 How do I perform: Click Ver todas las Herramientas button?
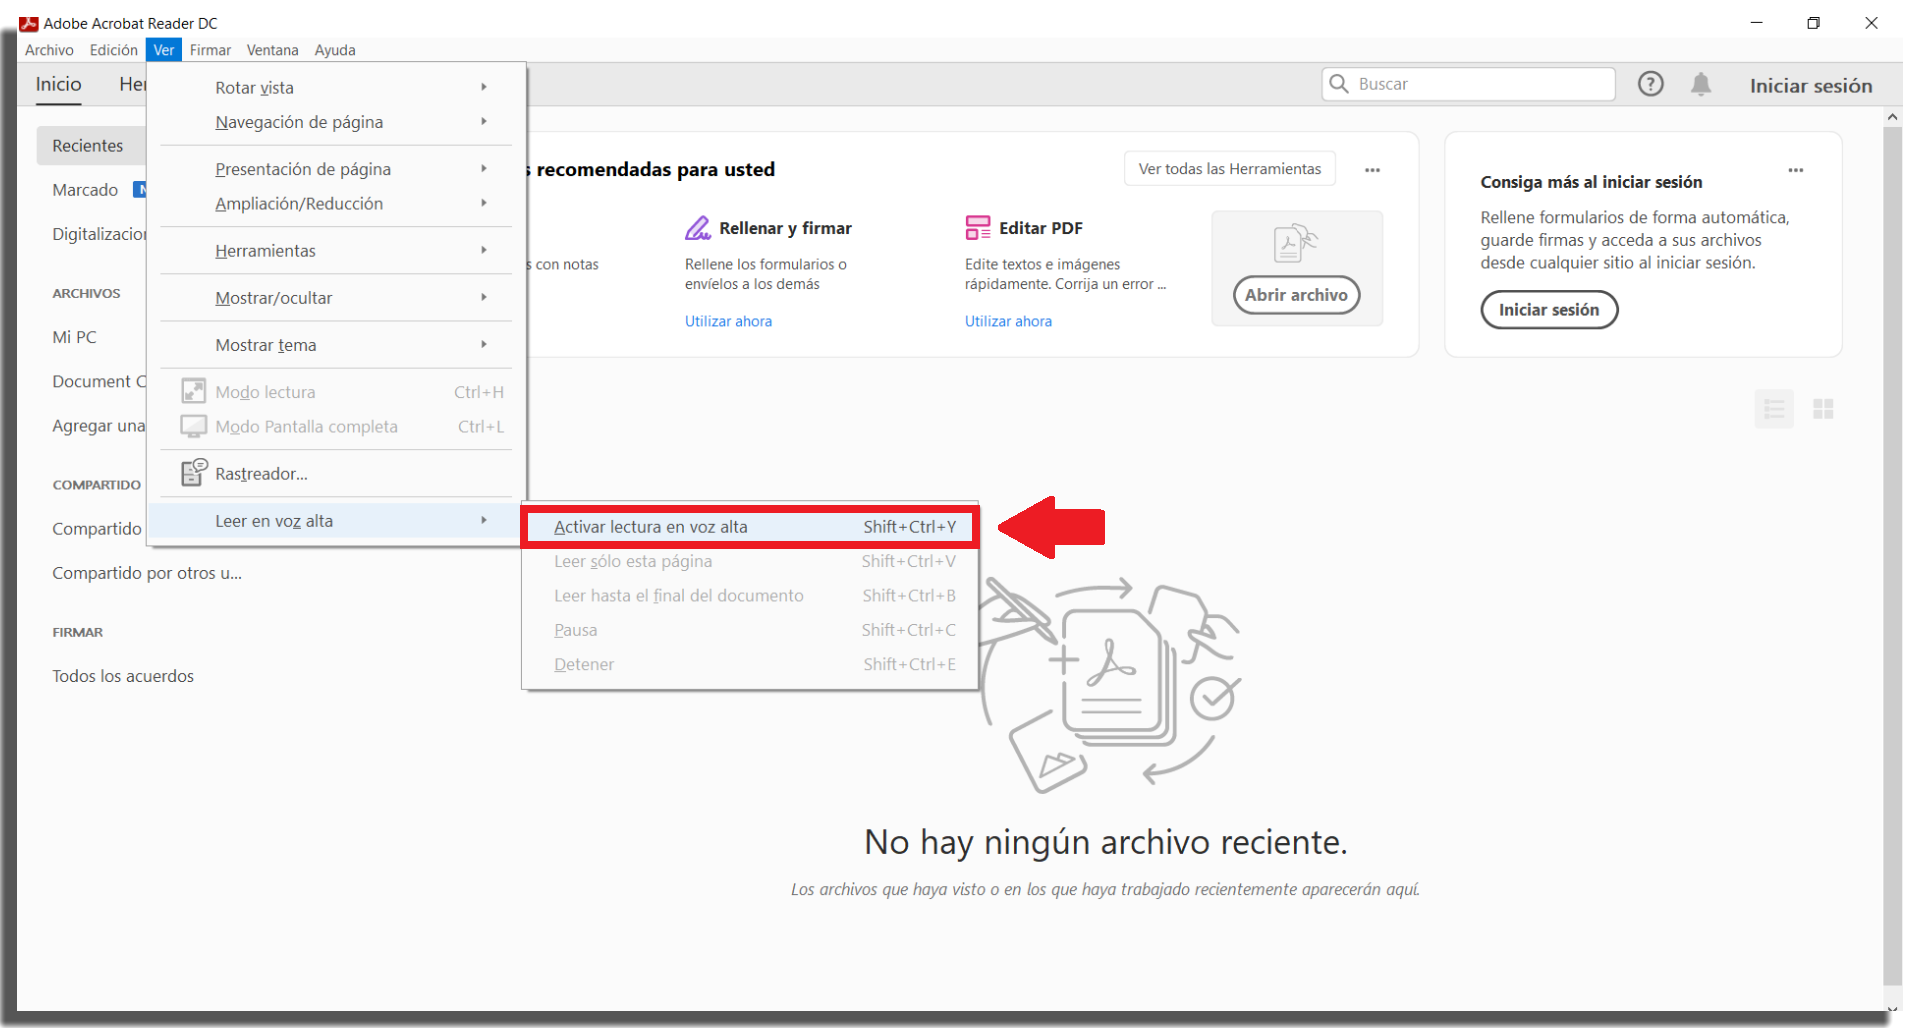coord(1229,168)
